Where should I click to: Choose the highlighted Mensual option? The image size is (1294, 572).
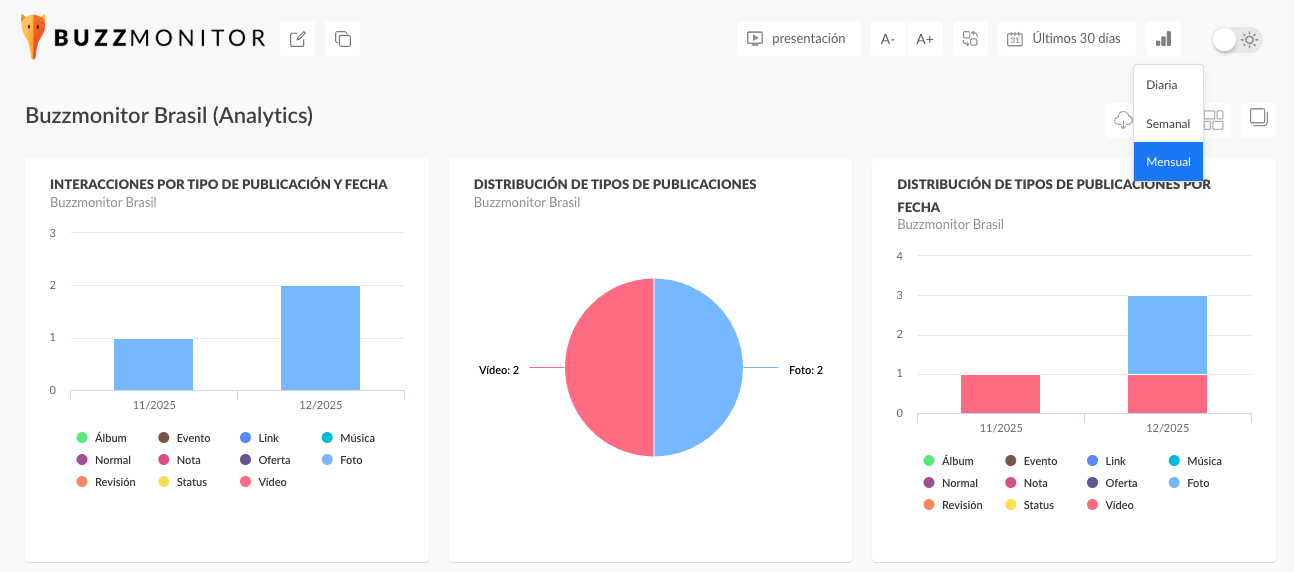(x=1167, y=162)
